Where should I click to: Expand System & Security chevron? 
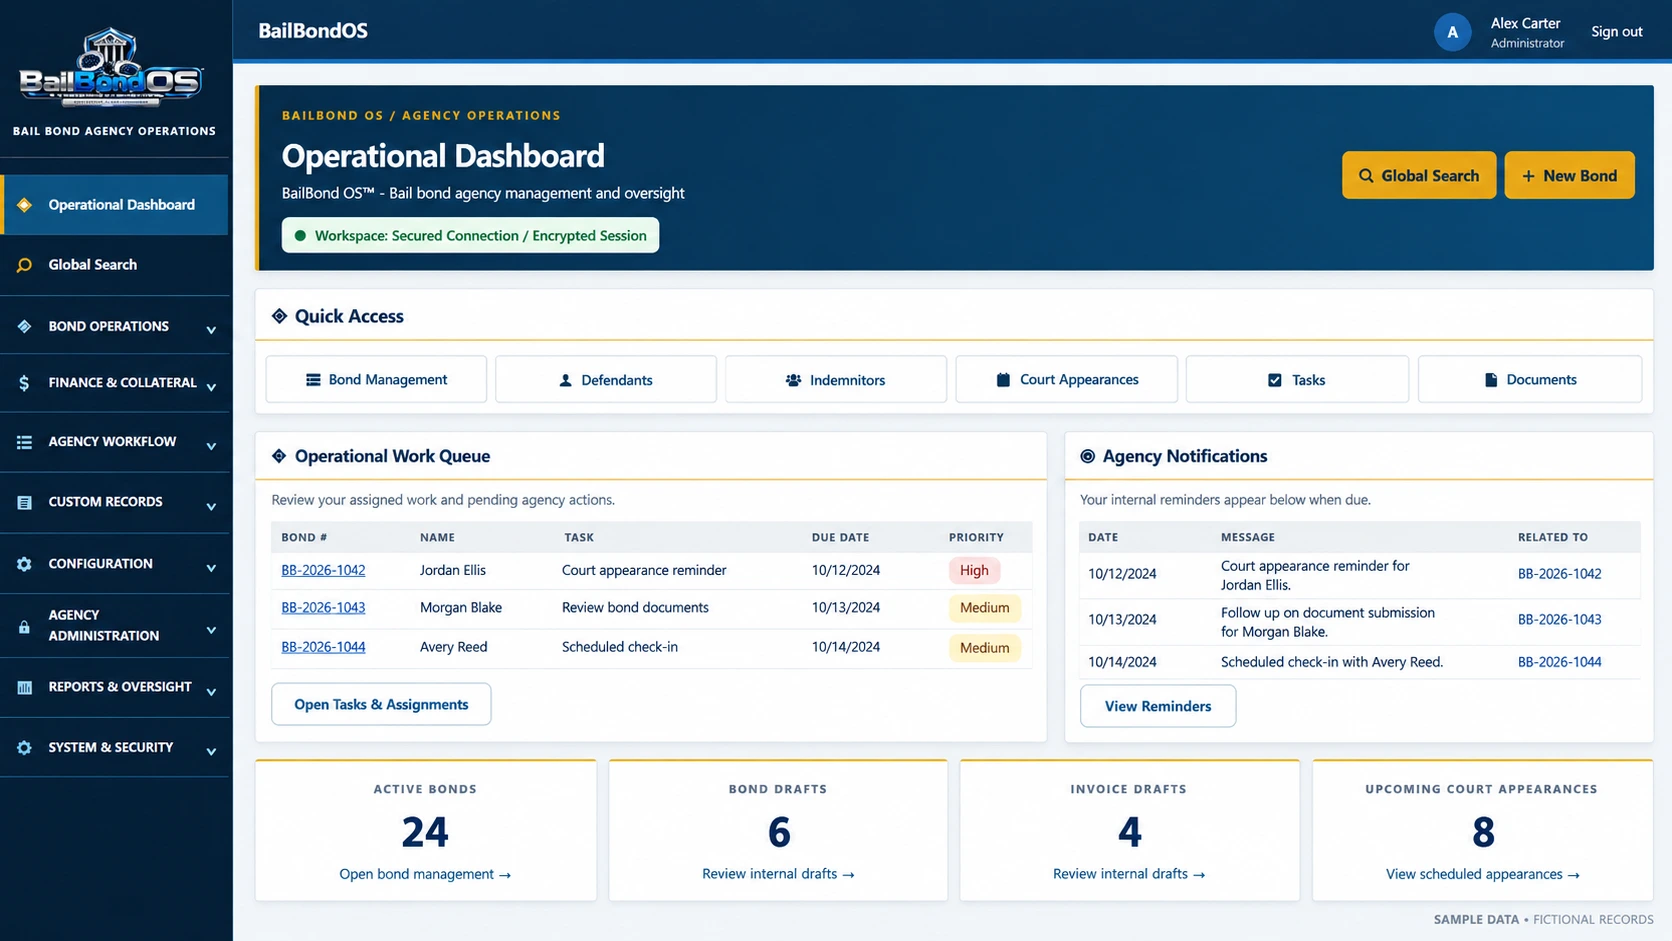tap(211, 751)
